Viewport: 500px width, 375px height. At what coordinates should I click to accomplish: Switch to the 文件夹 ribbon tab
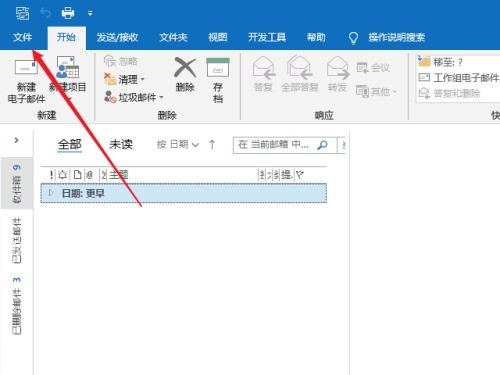tap(173, 37)
